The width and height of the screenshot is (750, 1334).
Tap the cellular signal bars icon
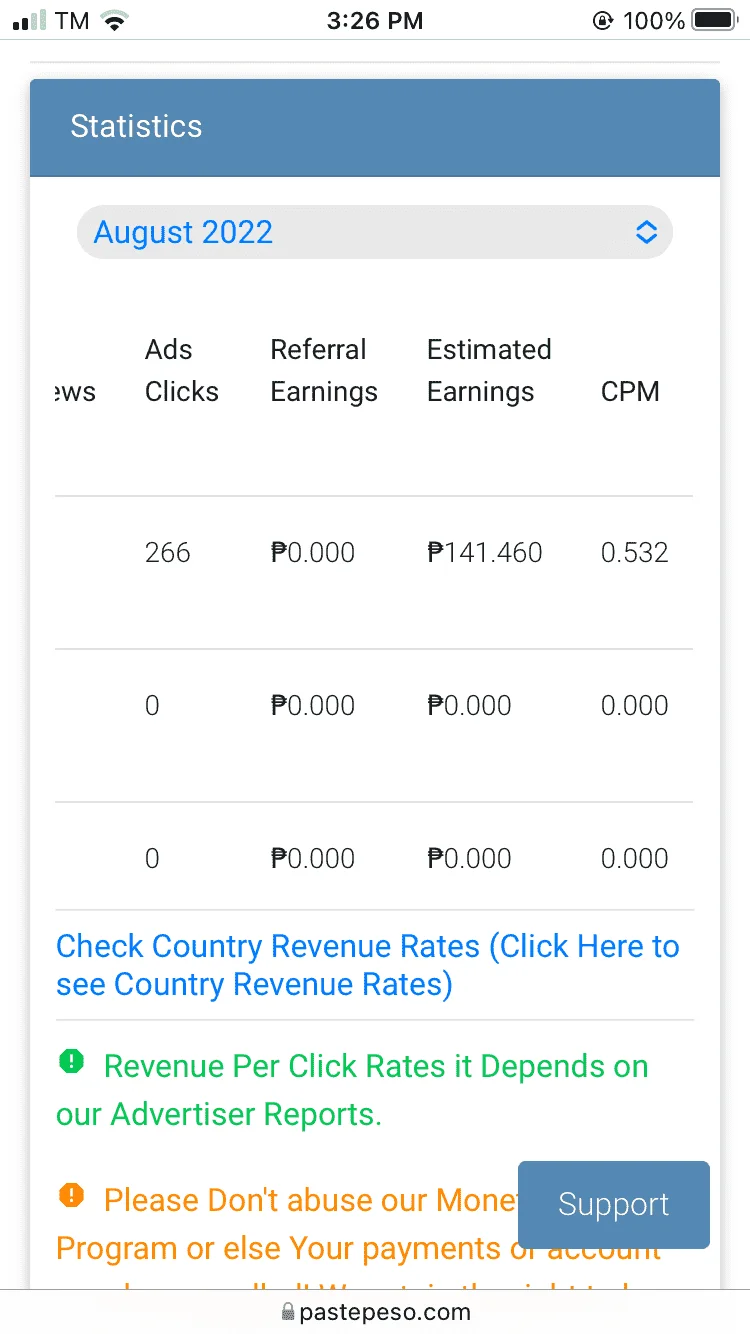30,20
